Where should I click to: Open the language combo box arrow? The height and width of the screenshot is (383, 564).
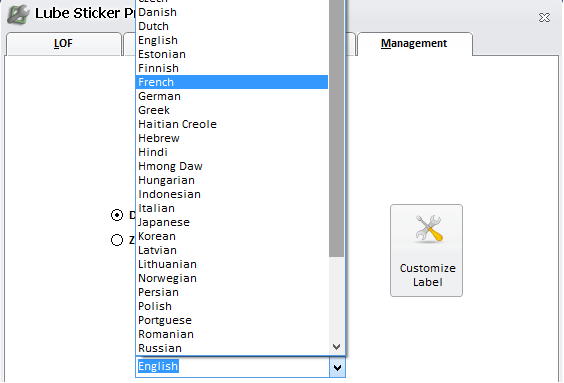coord(337,367)
